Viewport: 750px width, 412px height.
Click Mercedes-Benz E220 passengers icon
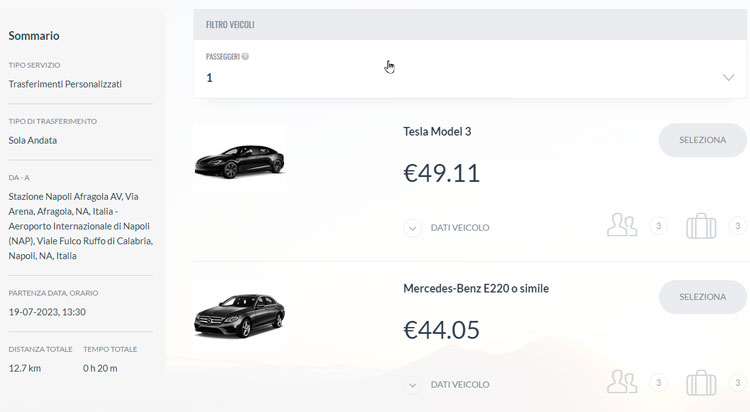coord(622,382)
